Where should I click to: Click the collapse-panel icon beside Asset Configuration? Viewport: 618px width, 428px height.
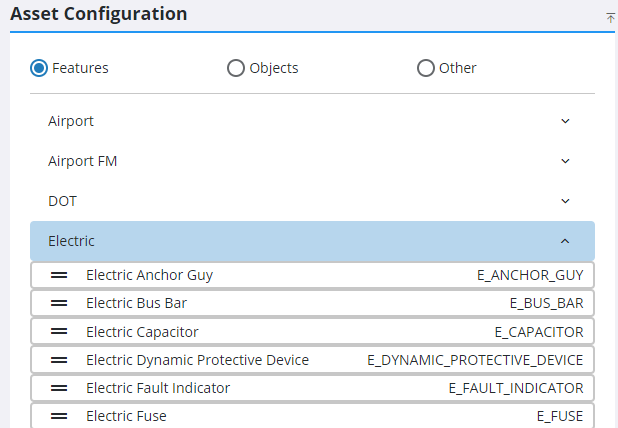point(610,18)
